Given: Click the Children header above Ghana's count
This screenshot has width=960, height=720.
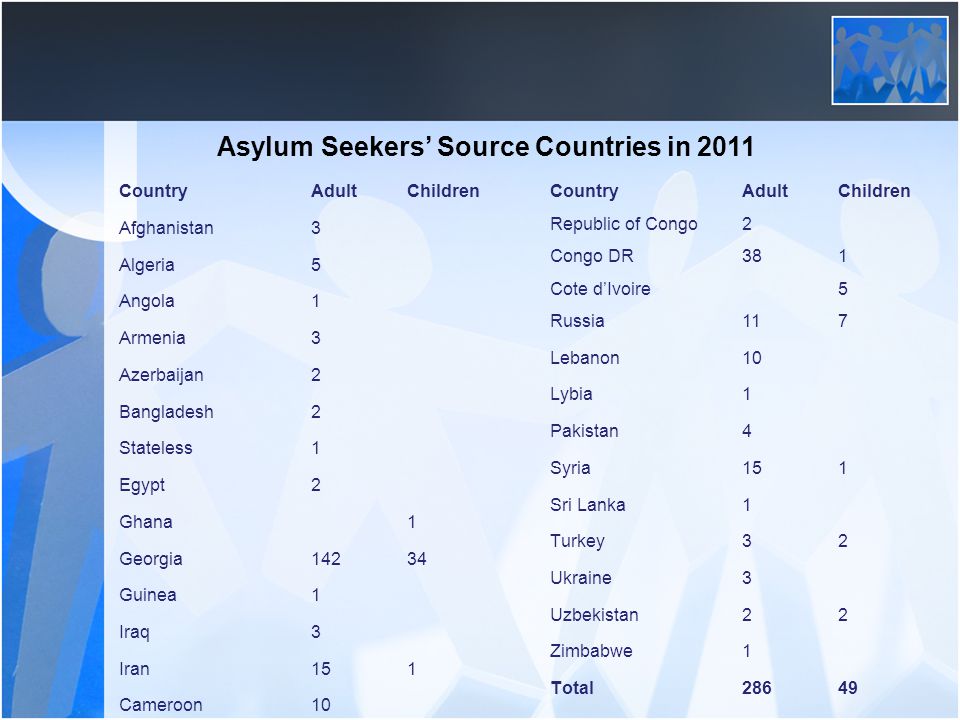Looking at the screenshot, I should (x=443, y=191).
